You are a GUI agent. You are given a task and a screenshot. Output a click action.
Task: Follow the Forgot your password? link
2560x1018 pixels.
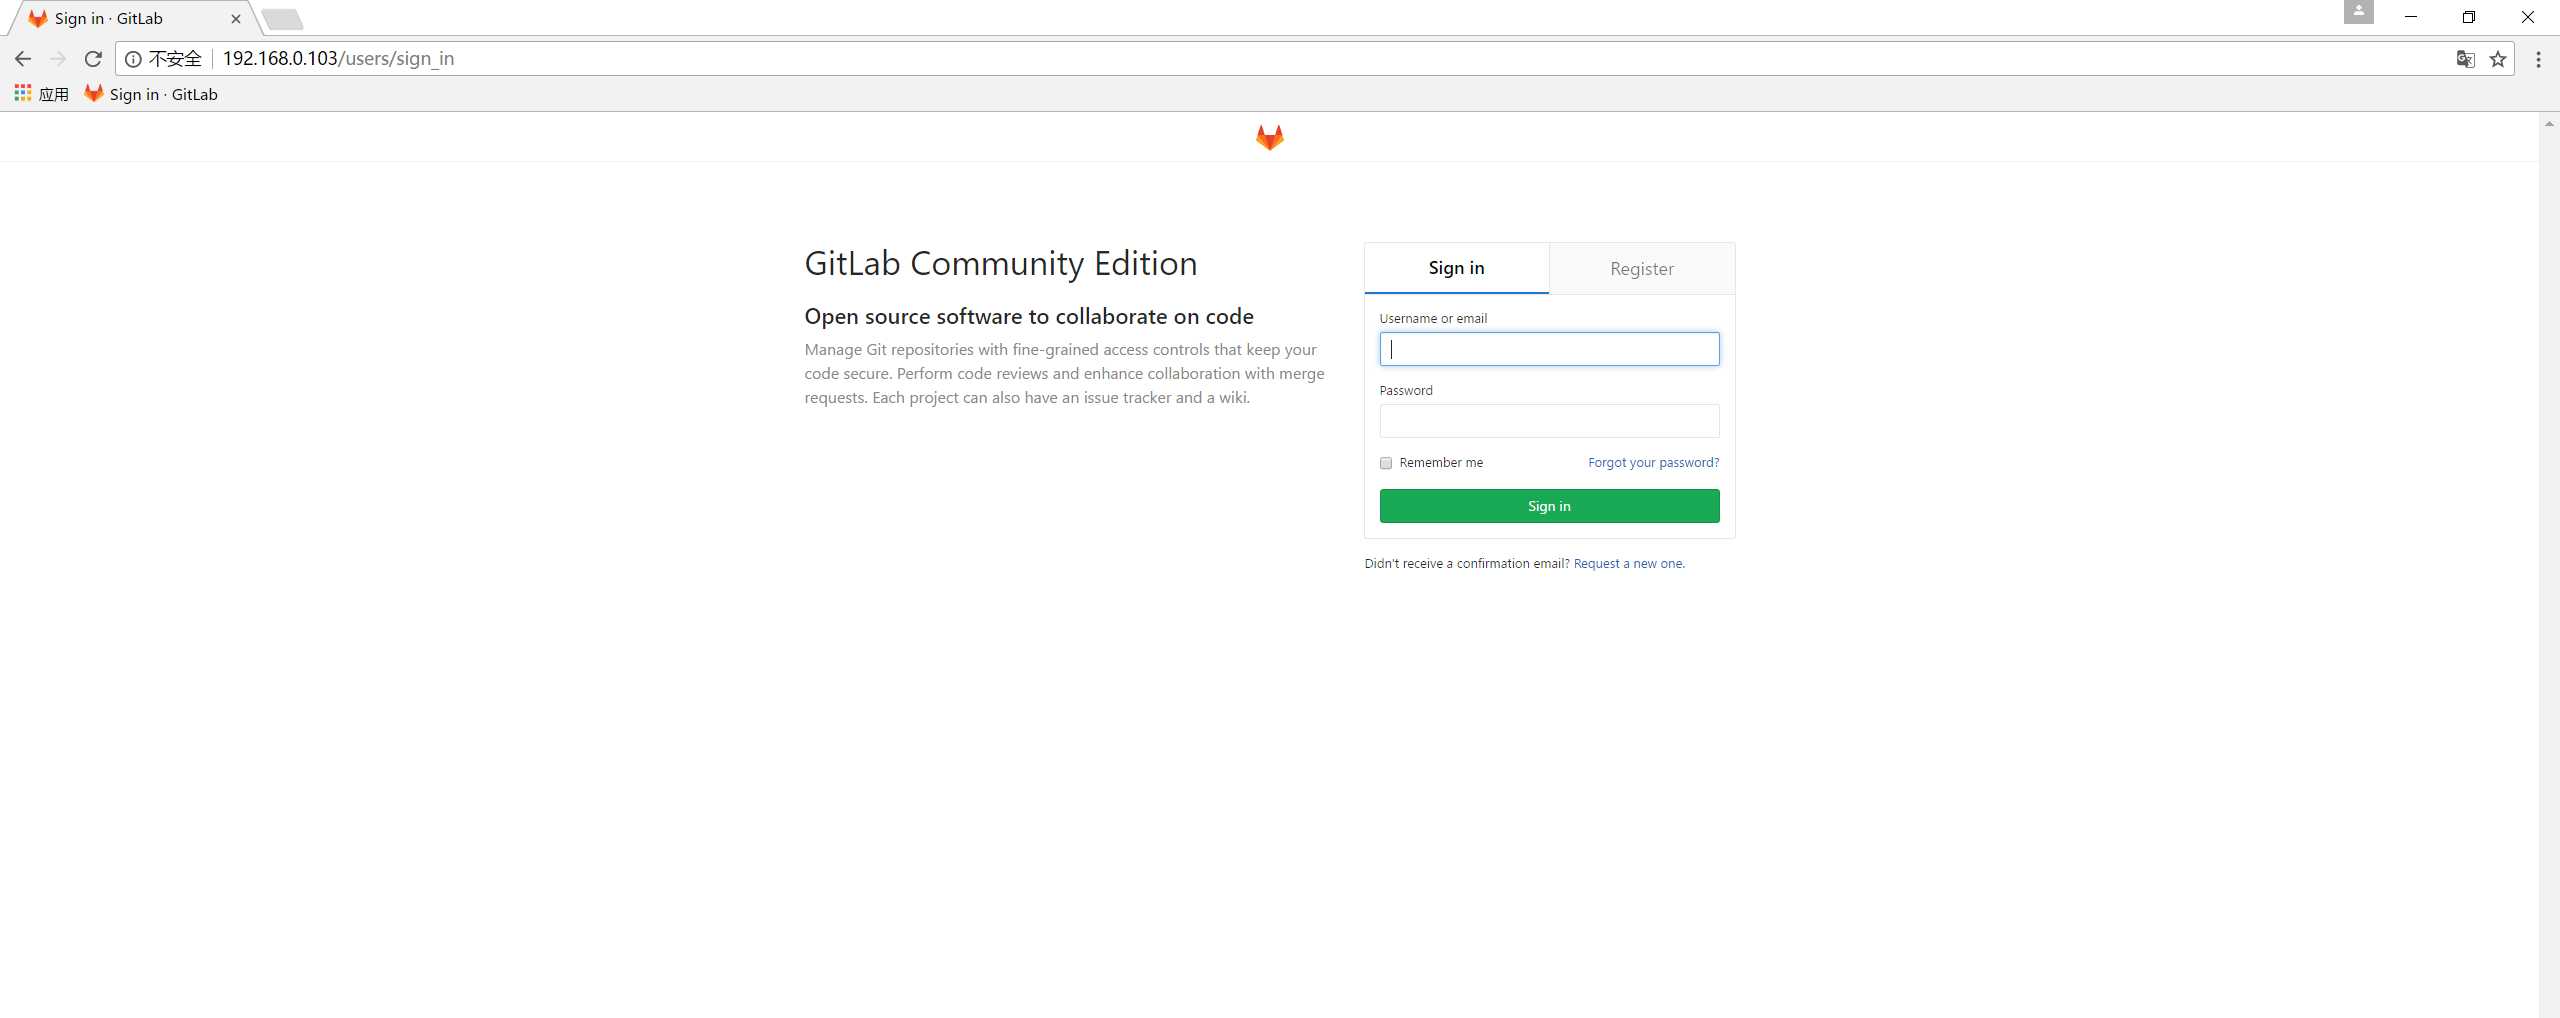[1653, 463]
